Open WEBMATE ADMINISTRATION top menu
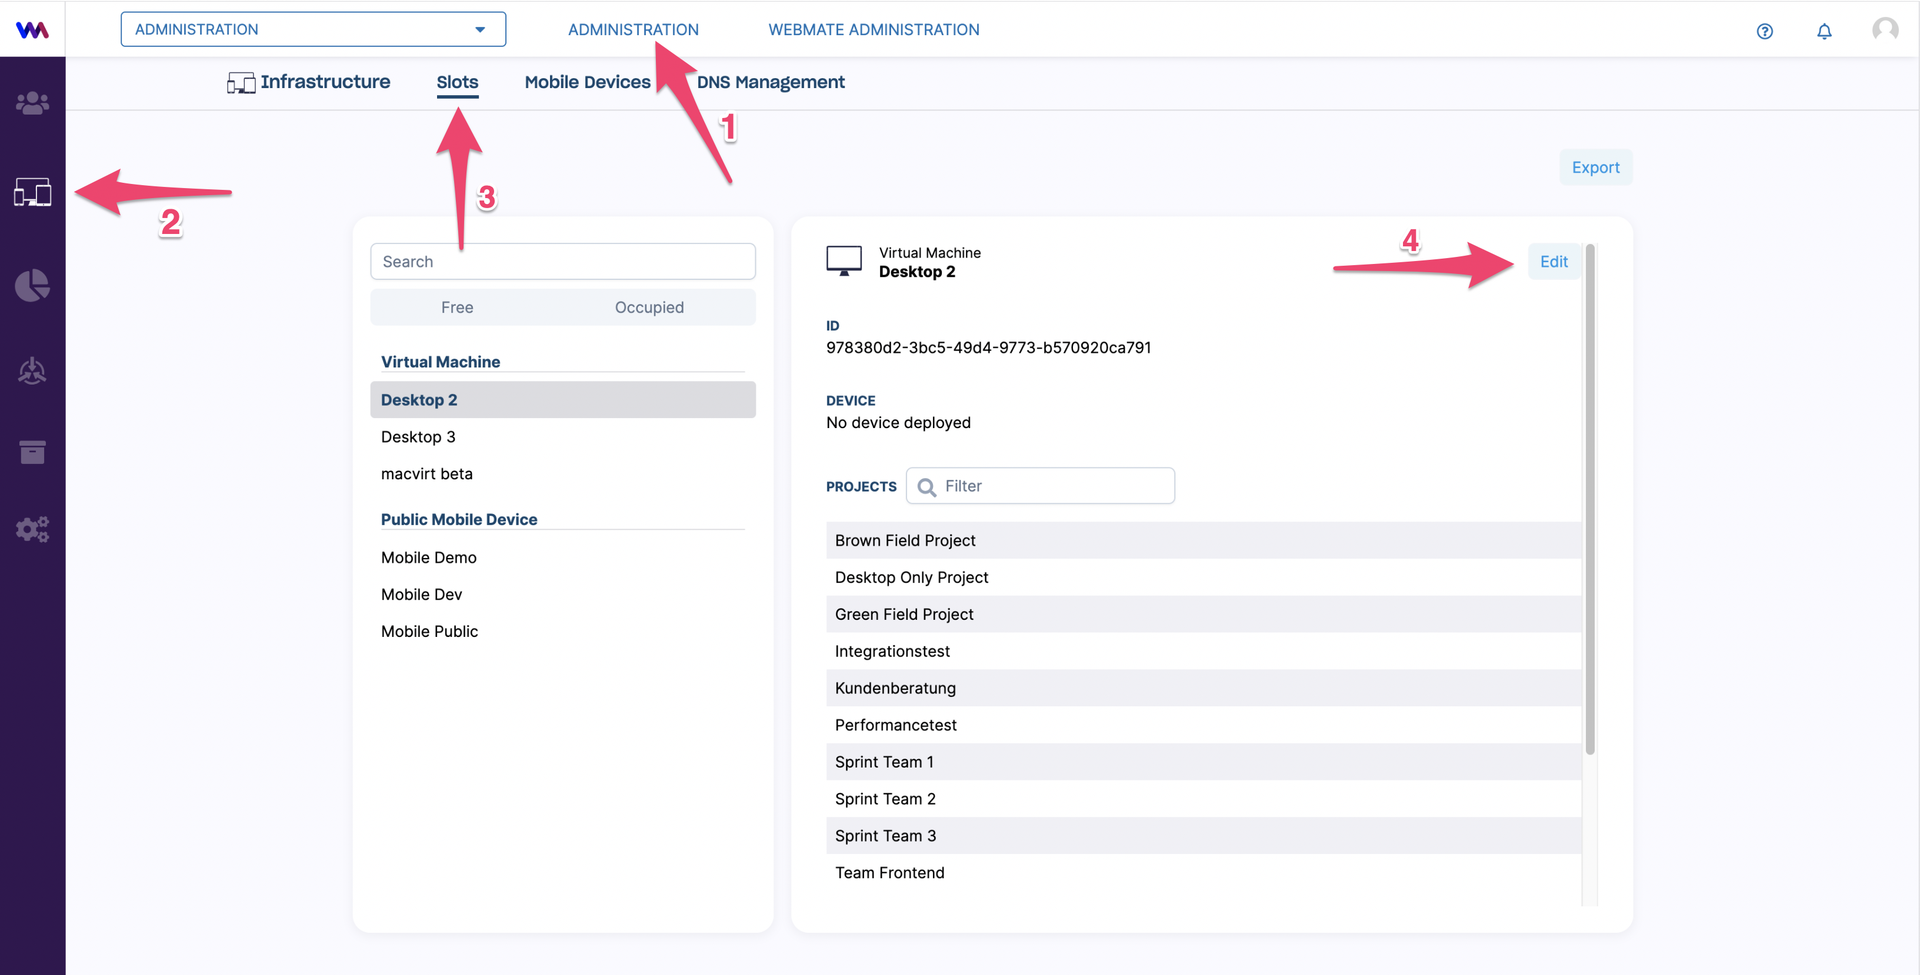The height and width of the screenshot is (975, 1920). click(874, 30)
